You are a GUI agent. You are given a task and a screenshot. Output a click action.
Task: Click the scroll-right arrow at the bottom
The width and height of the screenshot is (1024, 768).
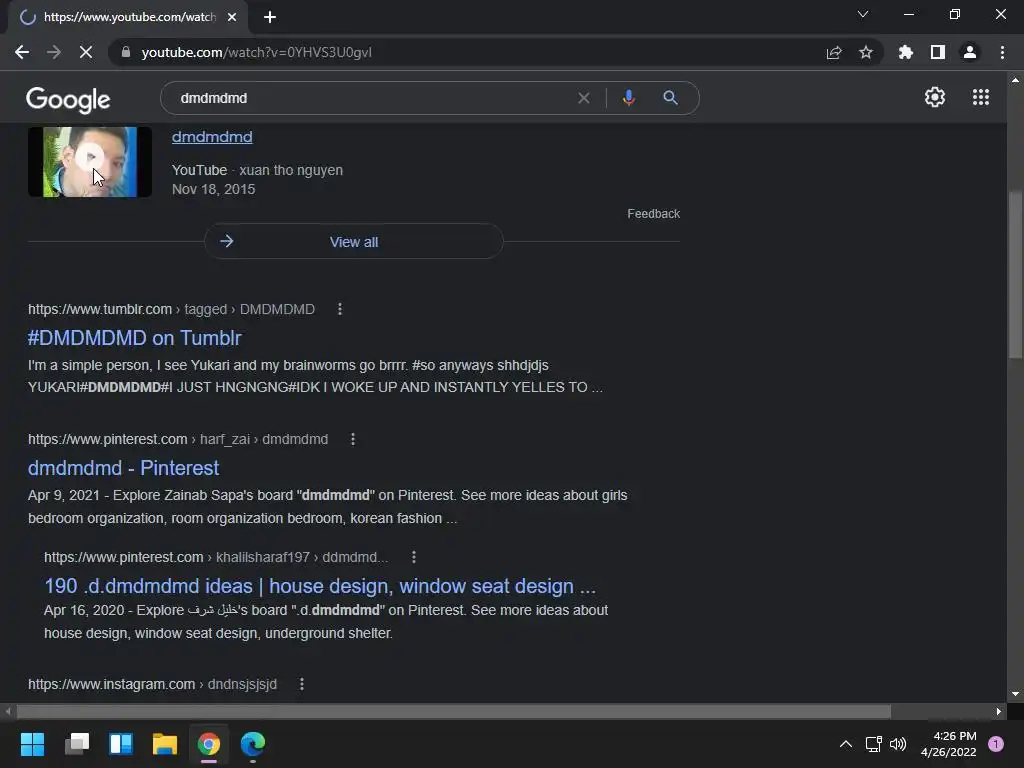(999, 711)
